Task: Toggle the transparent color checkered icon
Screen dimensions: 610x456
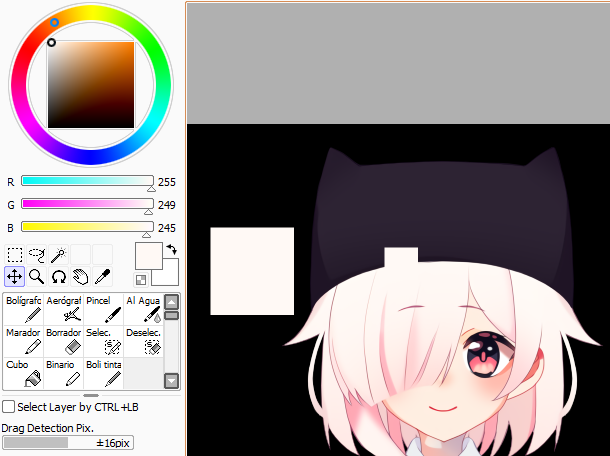Action: click(141, 280)
